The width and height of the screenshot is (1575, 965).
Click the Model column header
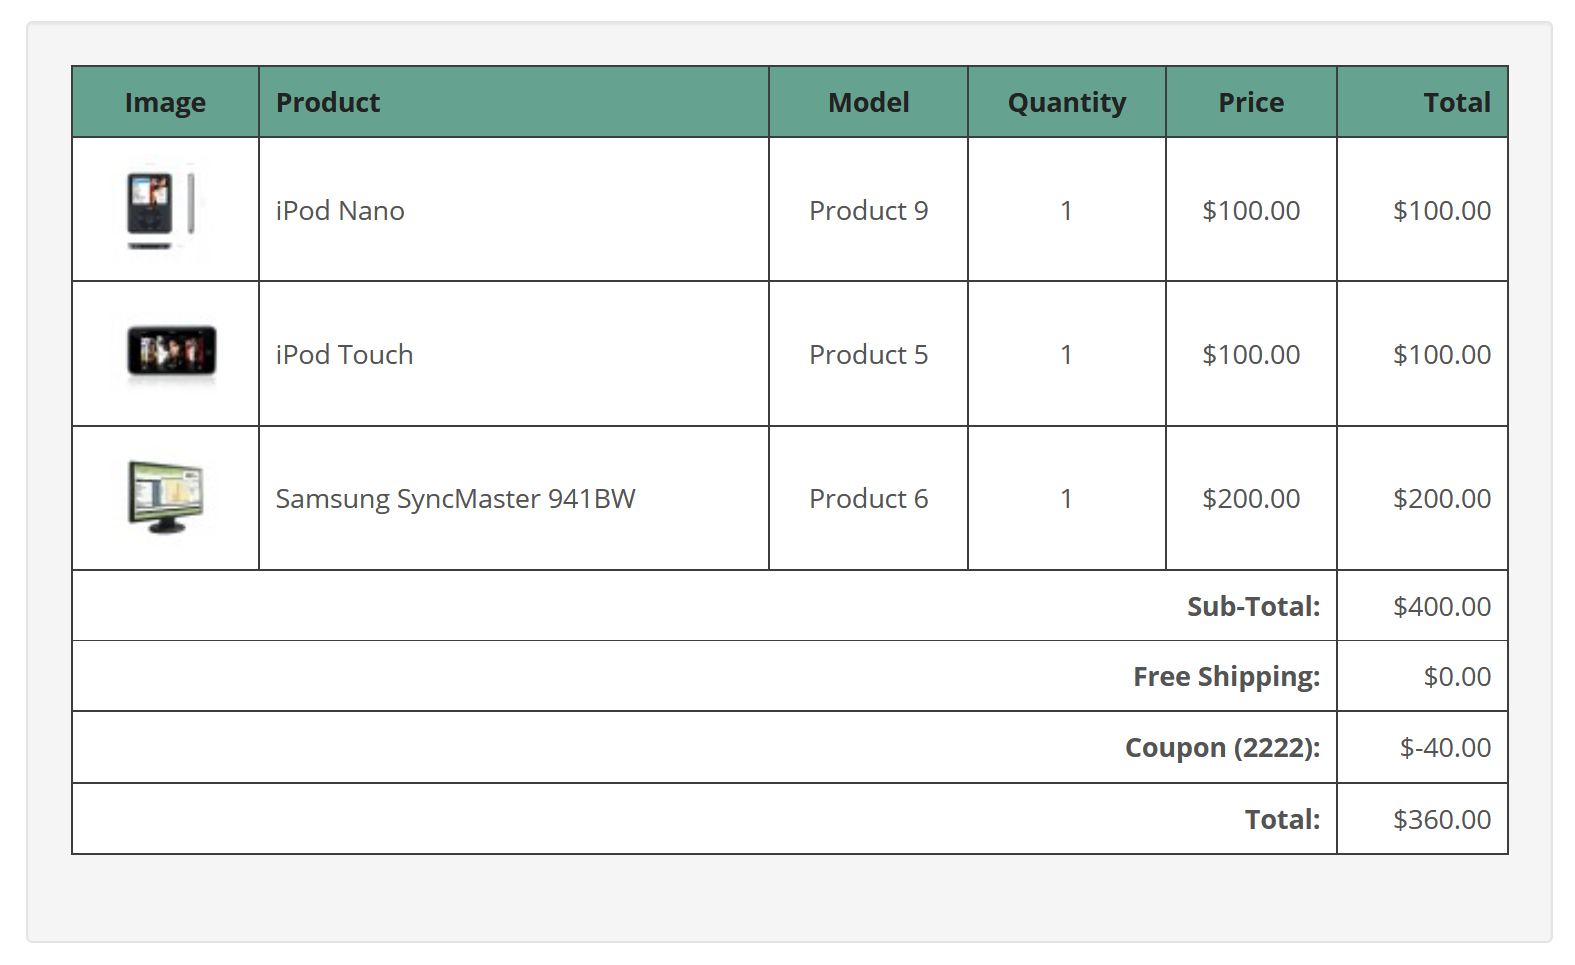tap(868, 102)
